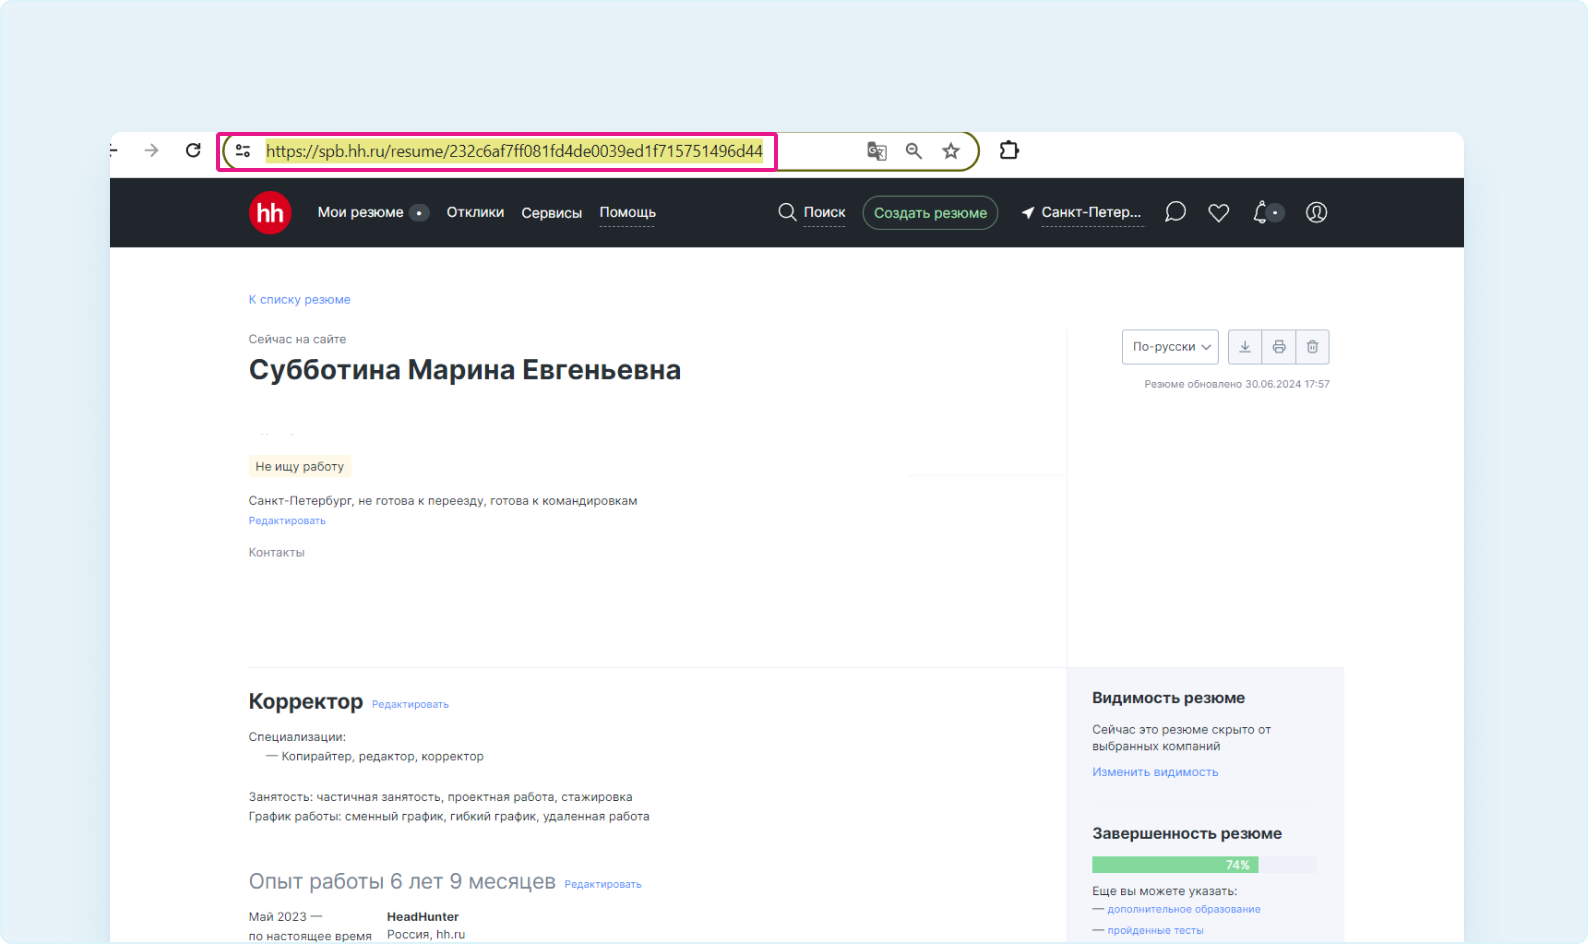This screenshot has height=944, width=1588.
Task: Open the Отклики menu item
Action: (x=475, y=212)
